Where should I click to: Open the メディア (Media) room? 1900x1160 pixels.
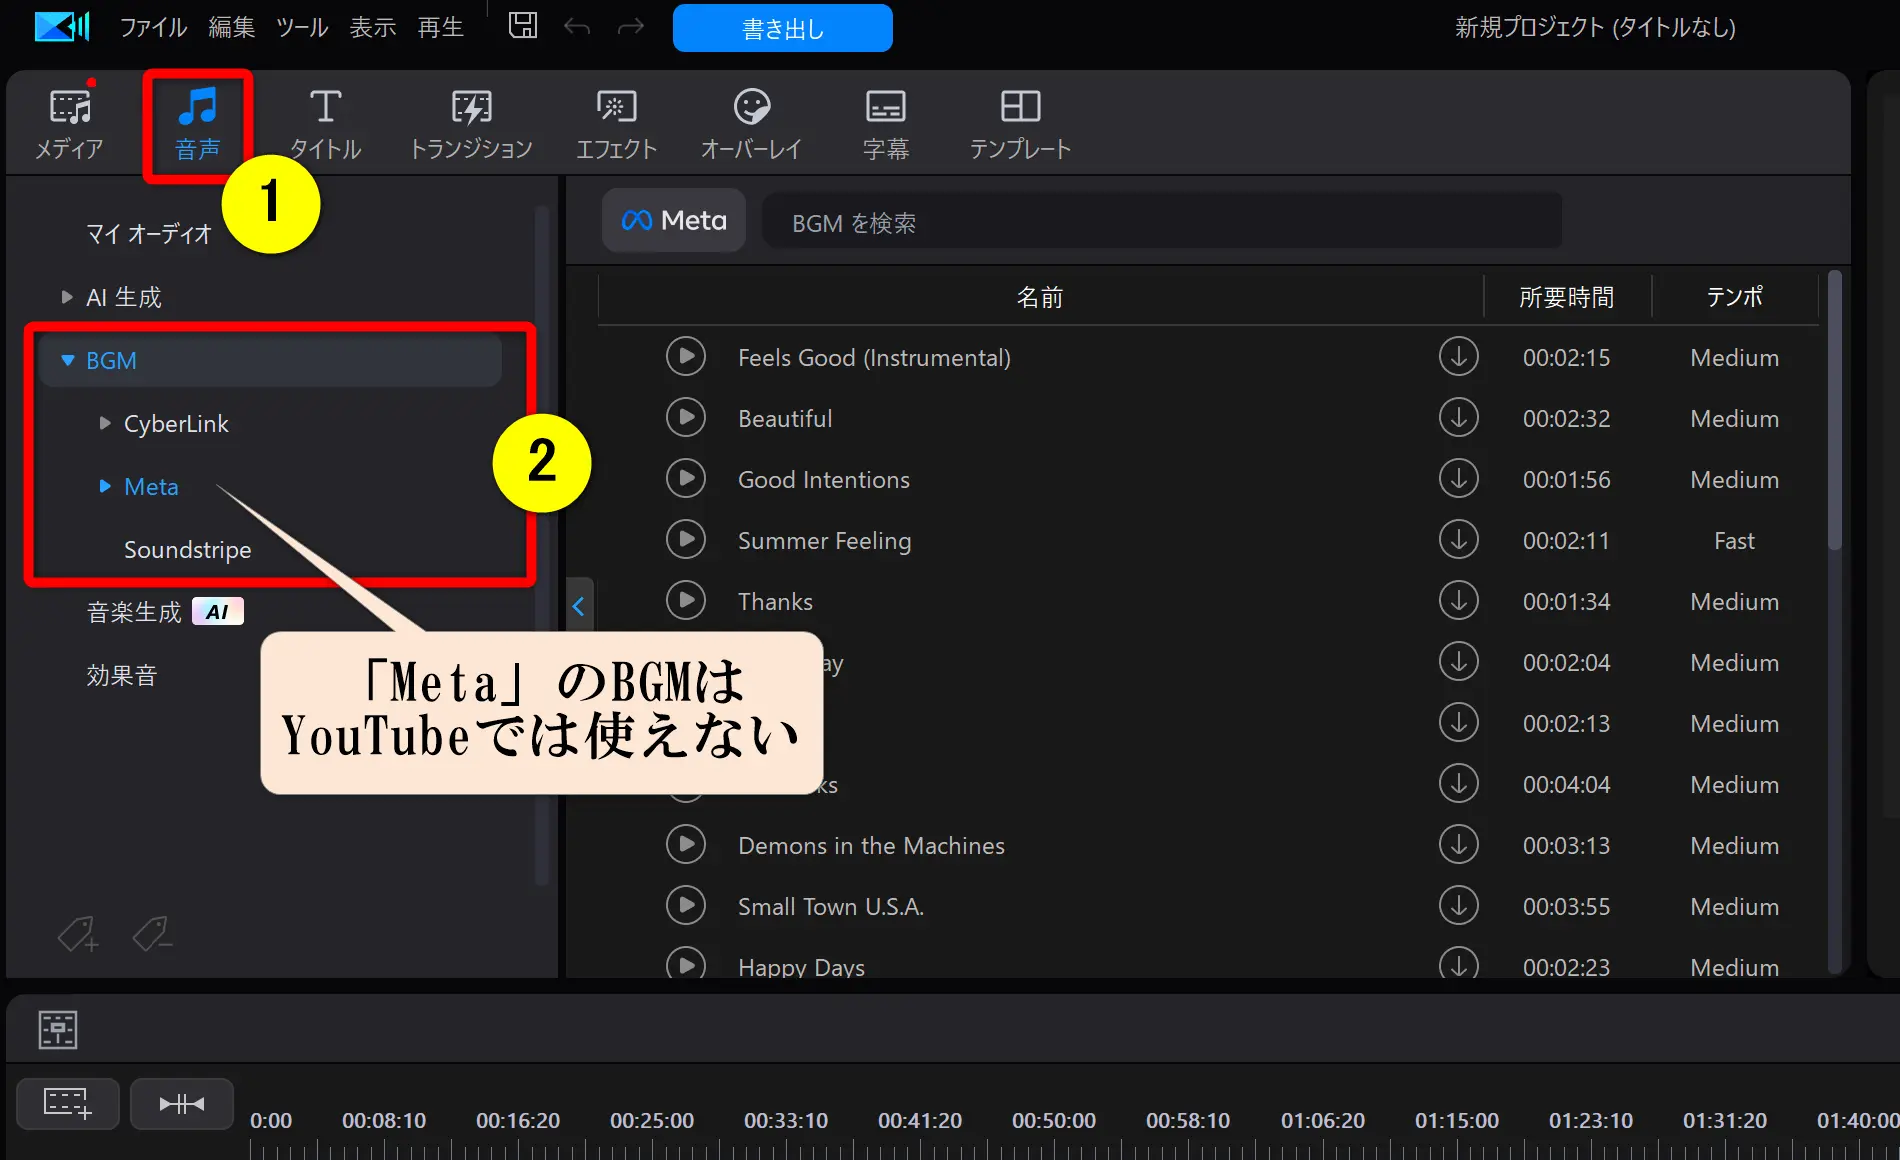pos(70,125)
